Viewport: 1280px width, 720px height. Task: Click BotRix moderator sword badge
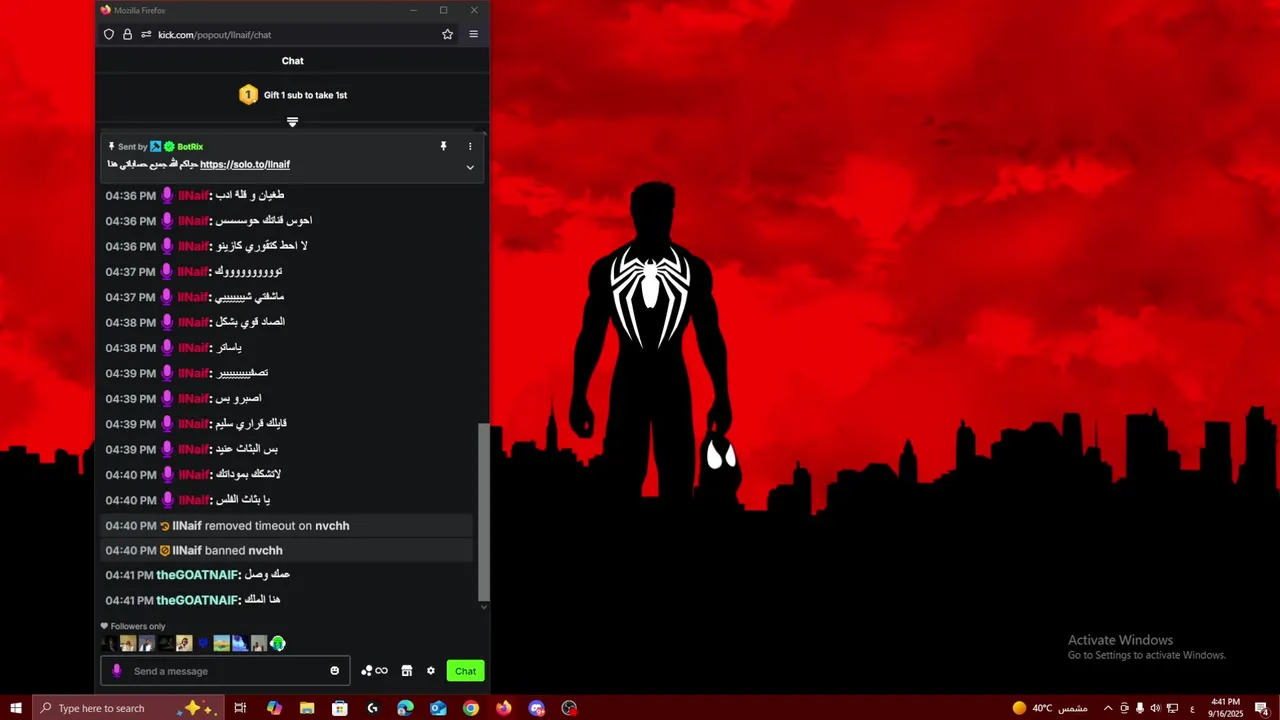(x=155, y=147)
